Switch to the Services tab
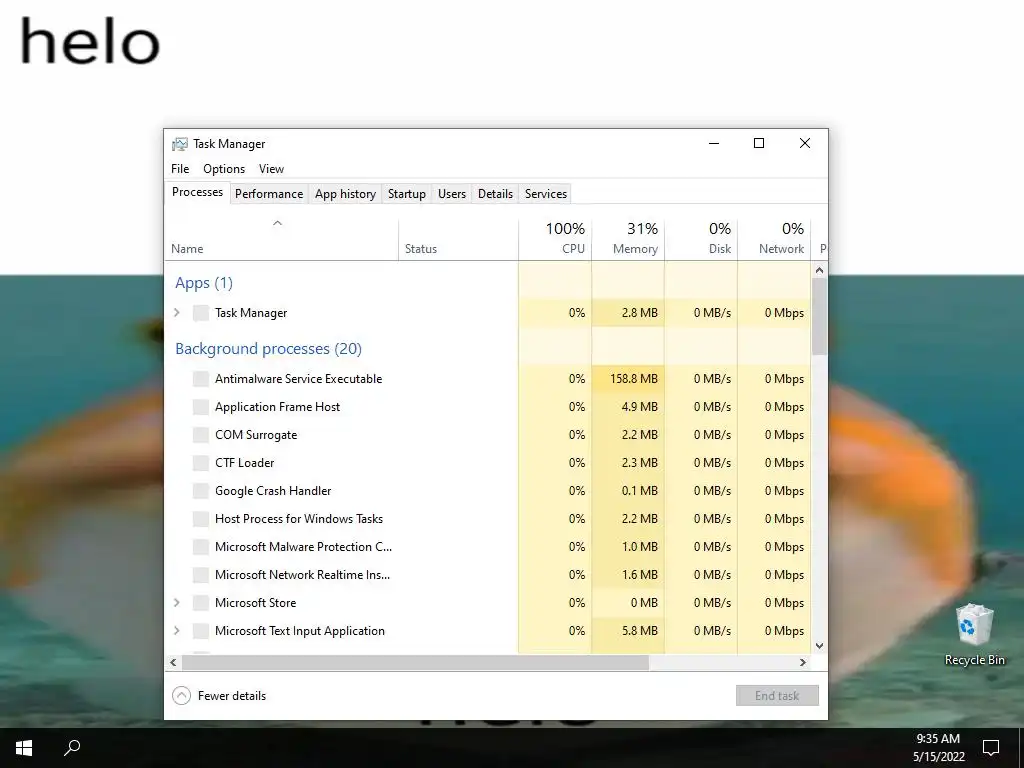The width and height of the screenshot is (1024, 768). [546, 194]
